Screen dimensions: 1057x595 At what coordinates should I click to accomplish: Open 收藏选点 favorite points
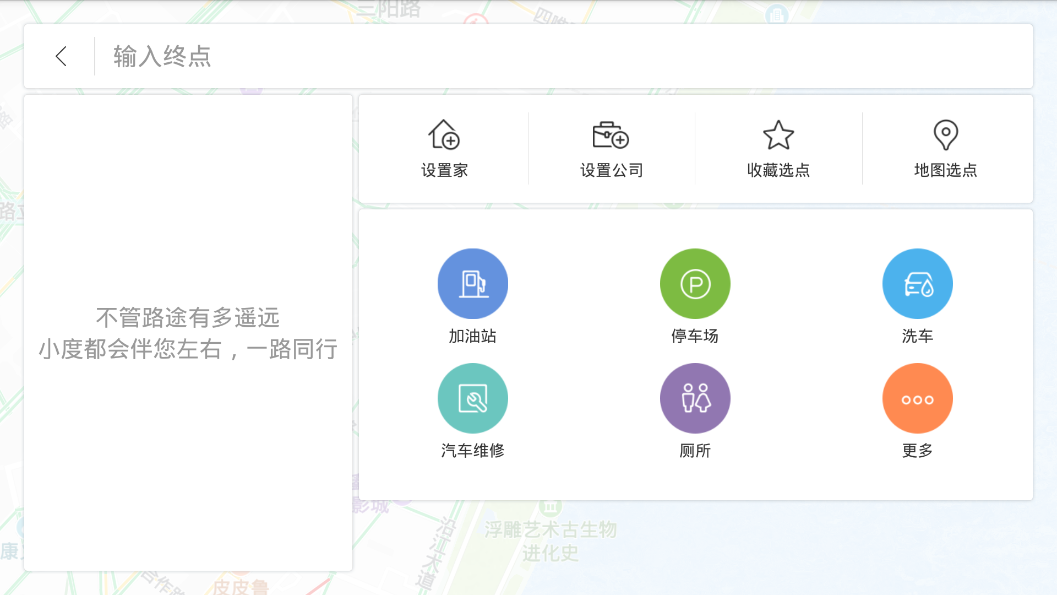[x=779, y=148]
